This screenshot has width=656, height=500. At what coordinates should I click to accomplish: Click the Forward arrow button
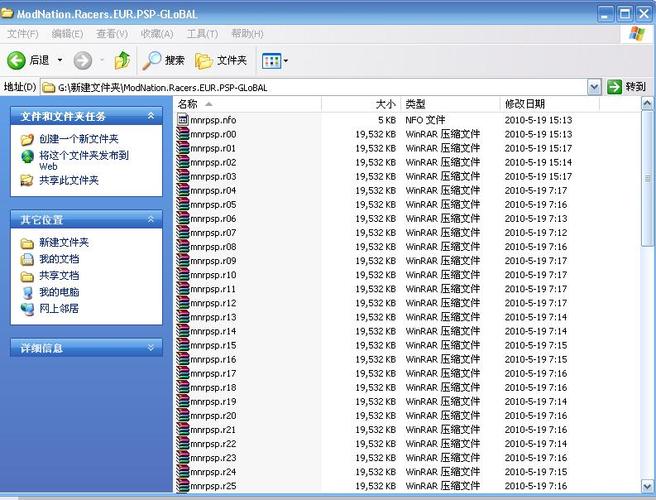pos(83,61)
